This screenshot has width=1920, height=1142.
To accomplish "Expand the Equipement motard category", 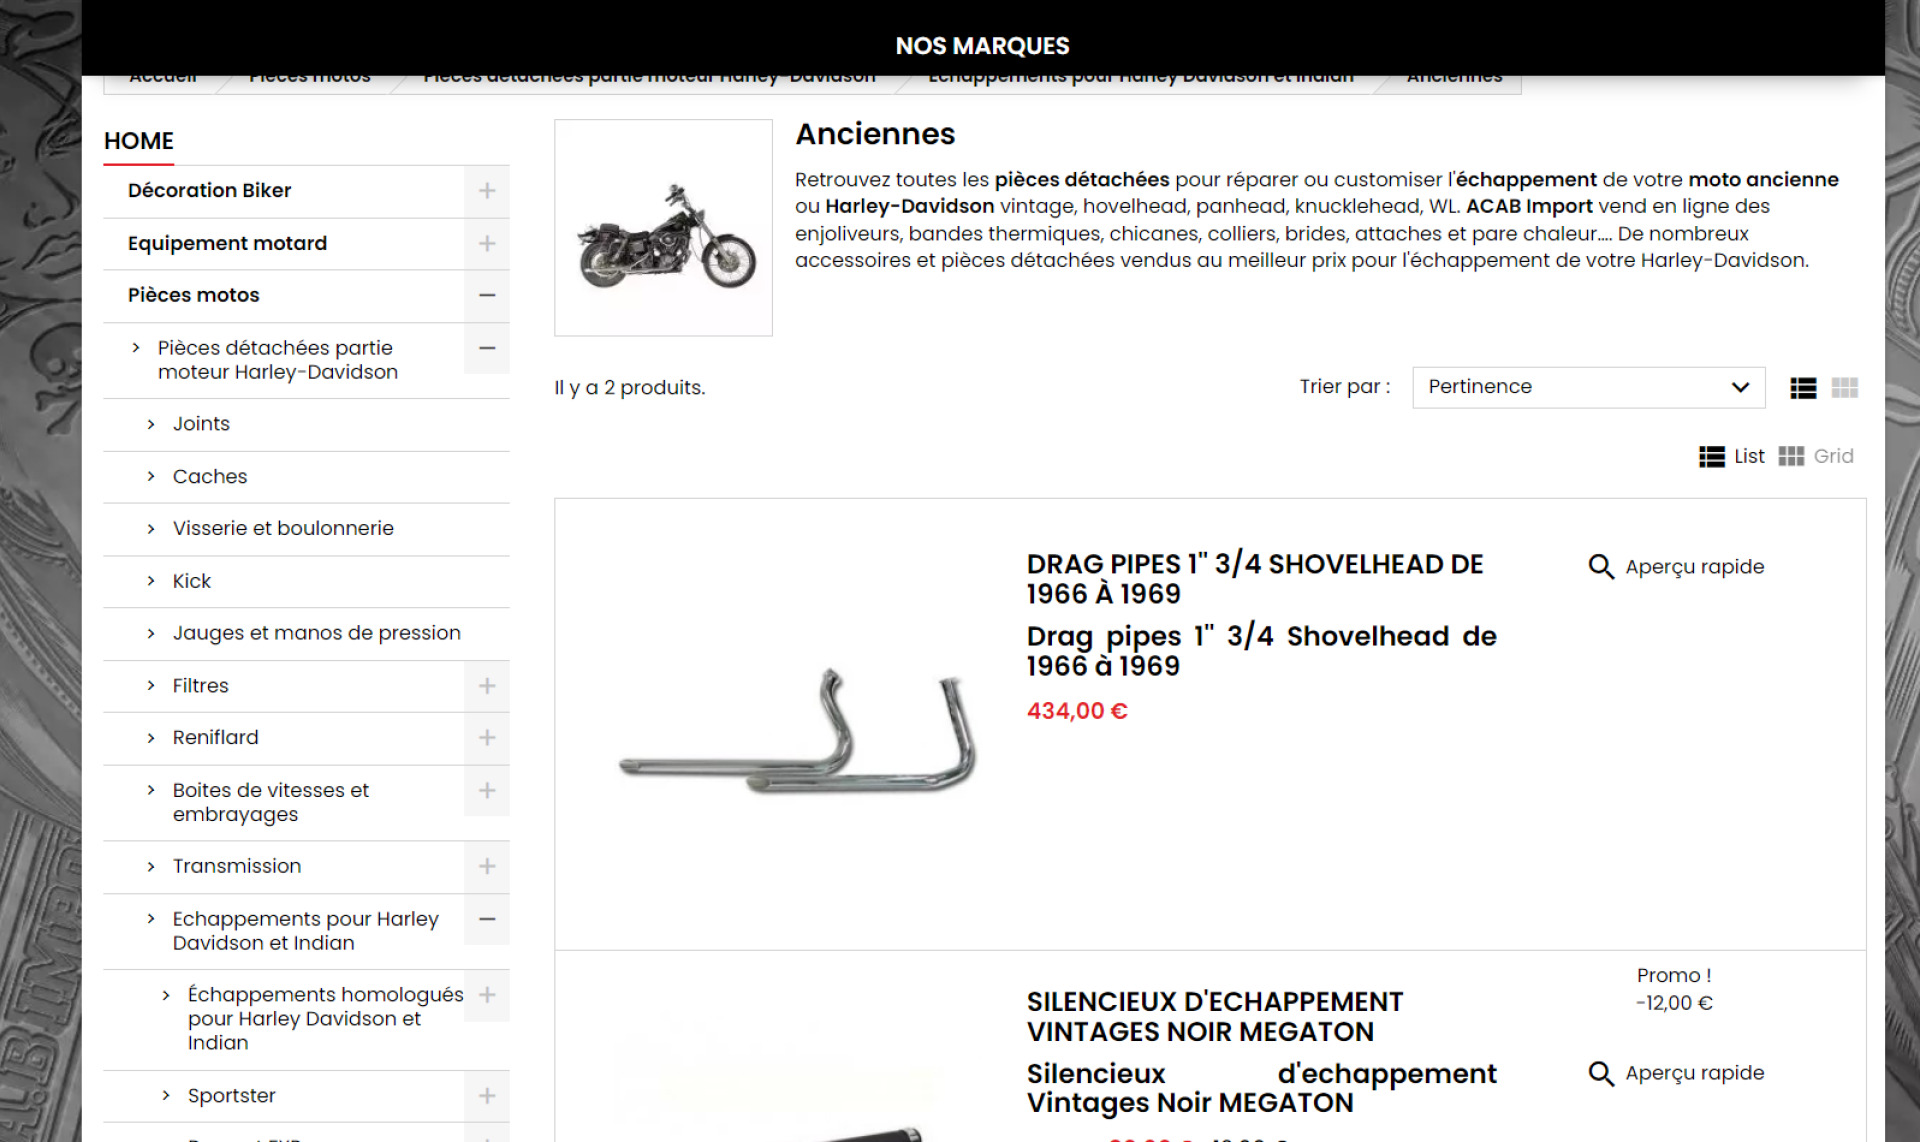I will [487, 244].
